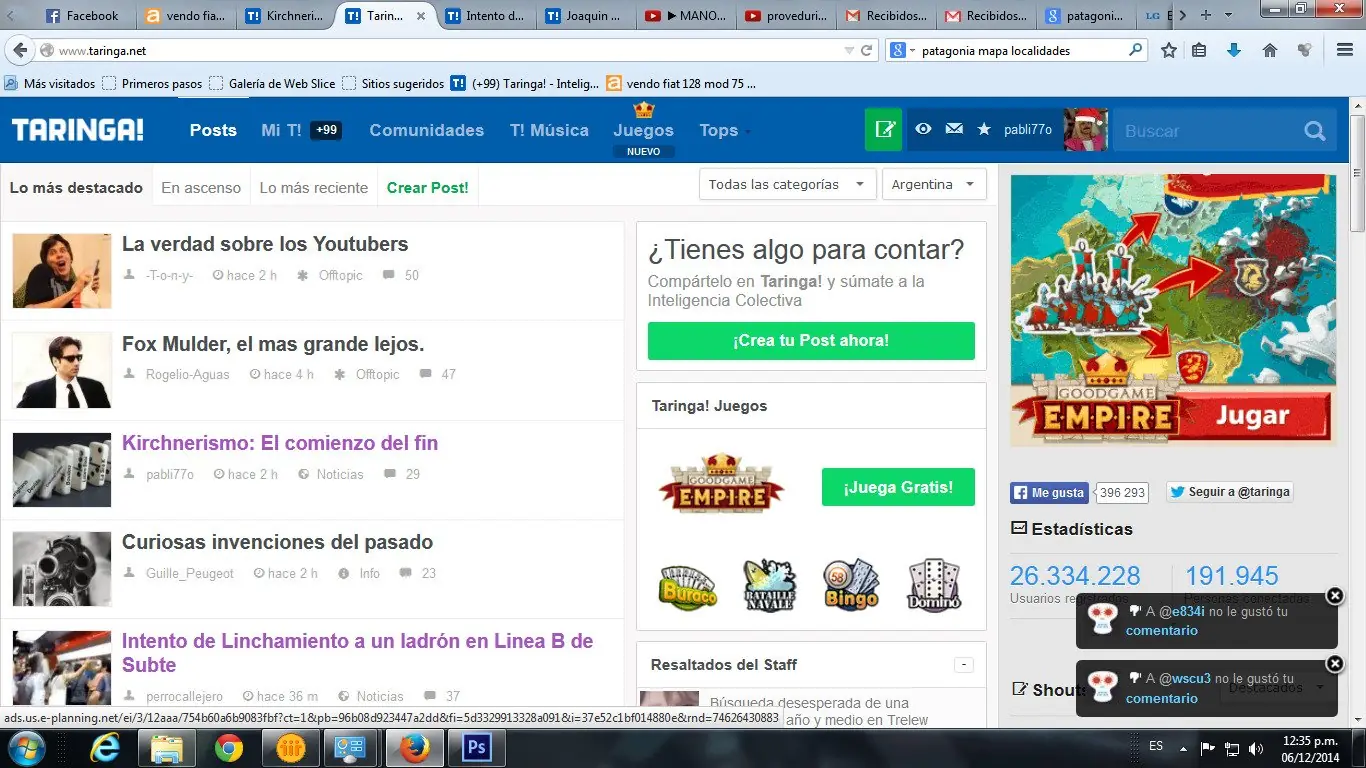Open the list-all-tabs dropdown arrow

pos(1228,15)
